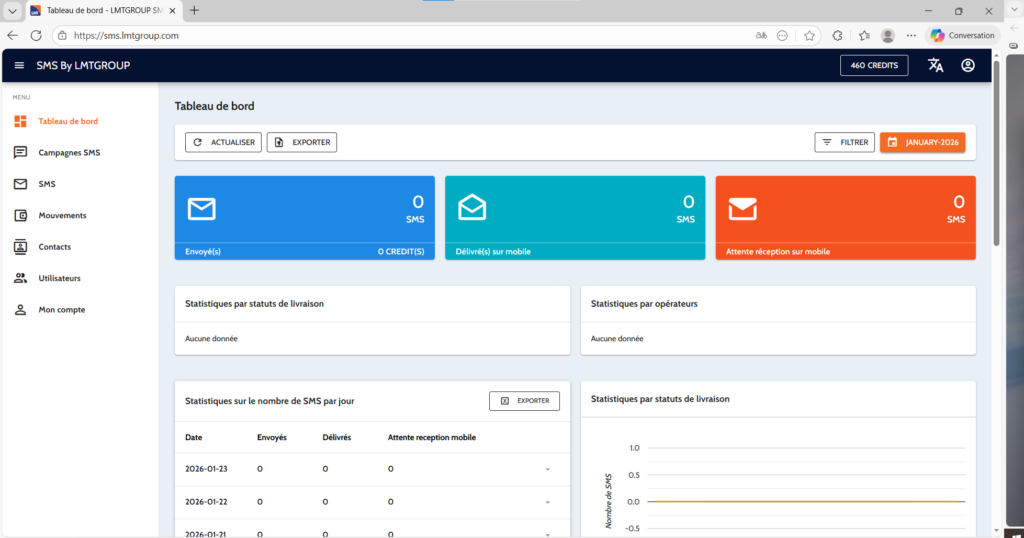Image resolution: width=1024 pixels, height=538 pixels.
Task: Open the hamburger menu icon
Action: pyautogui.click(x=19, y=66)
